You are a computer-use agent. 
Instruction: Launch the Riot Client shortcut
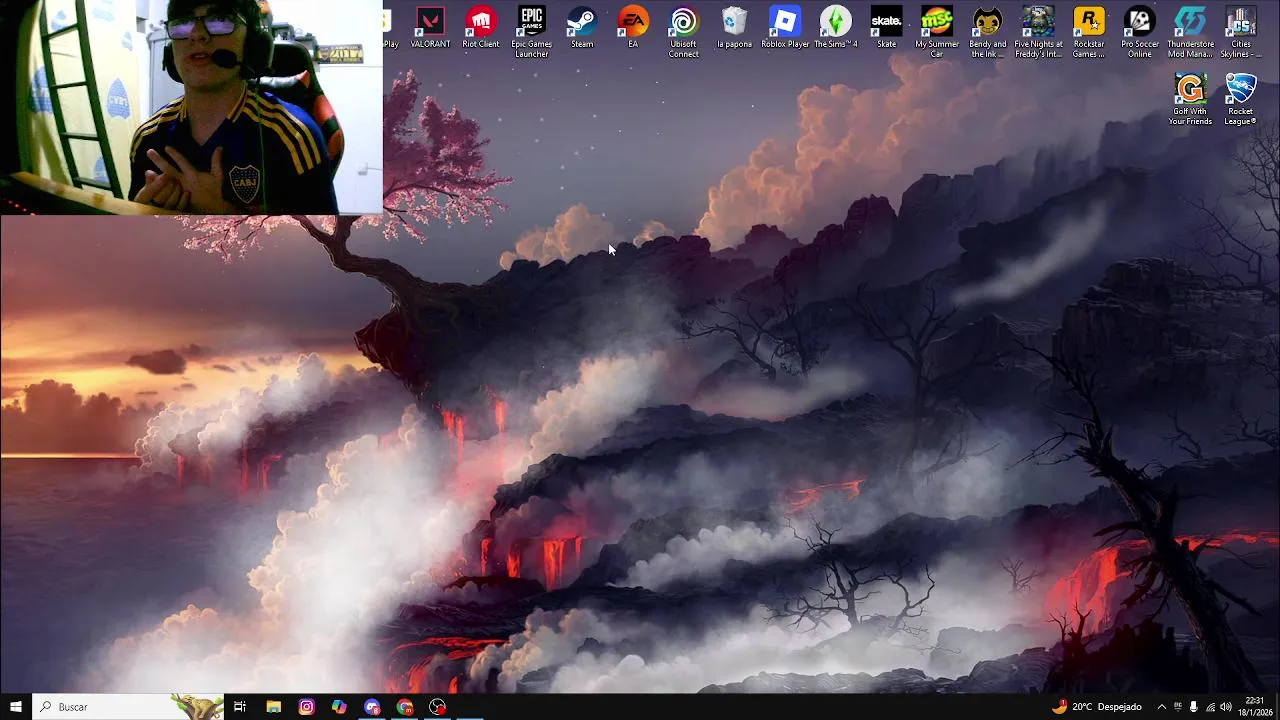tap(481, 28)
